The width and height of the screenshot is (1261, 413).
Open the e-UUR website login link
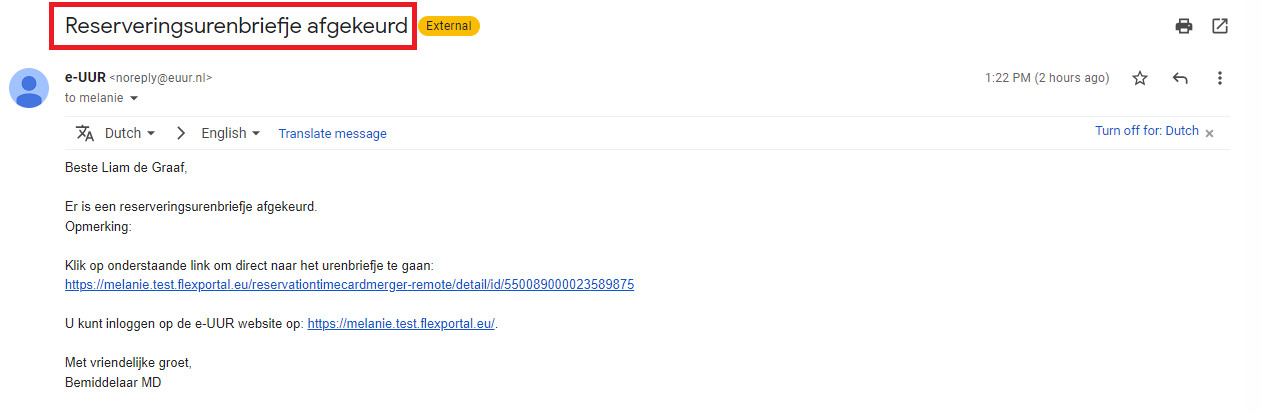(401, 324)
